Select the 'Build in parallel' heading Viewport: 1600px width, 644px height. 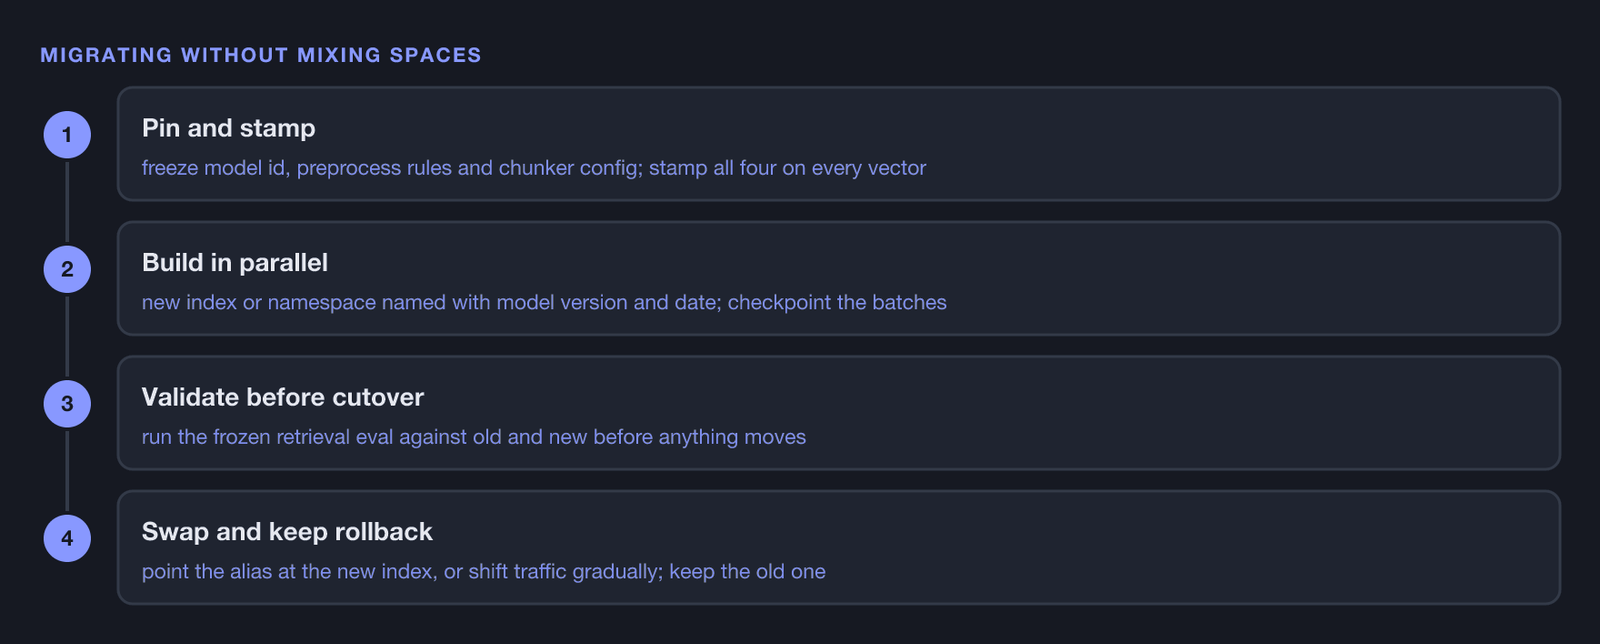235,262
